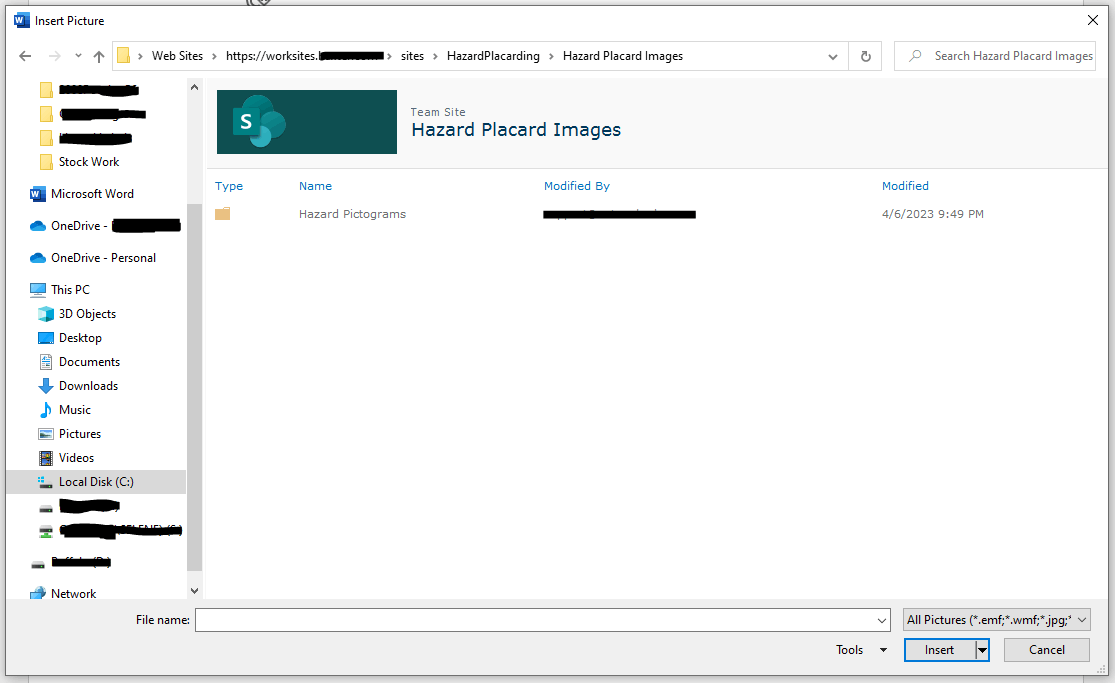Click the Insert button
1115x683 pixels.
[939, 650]
